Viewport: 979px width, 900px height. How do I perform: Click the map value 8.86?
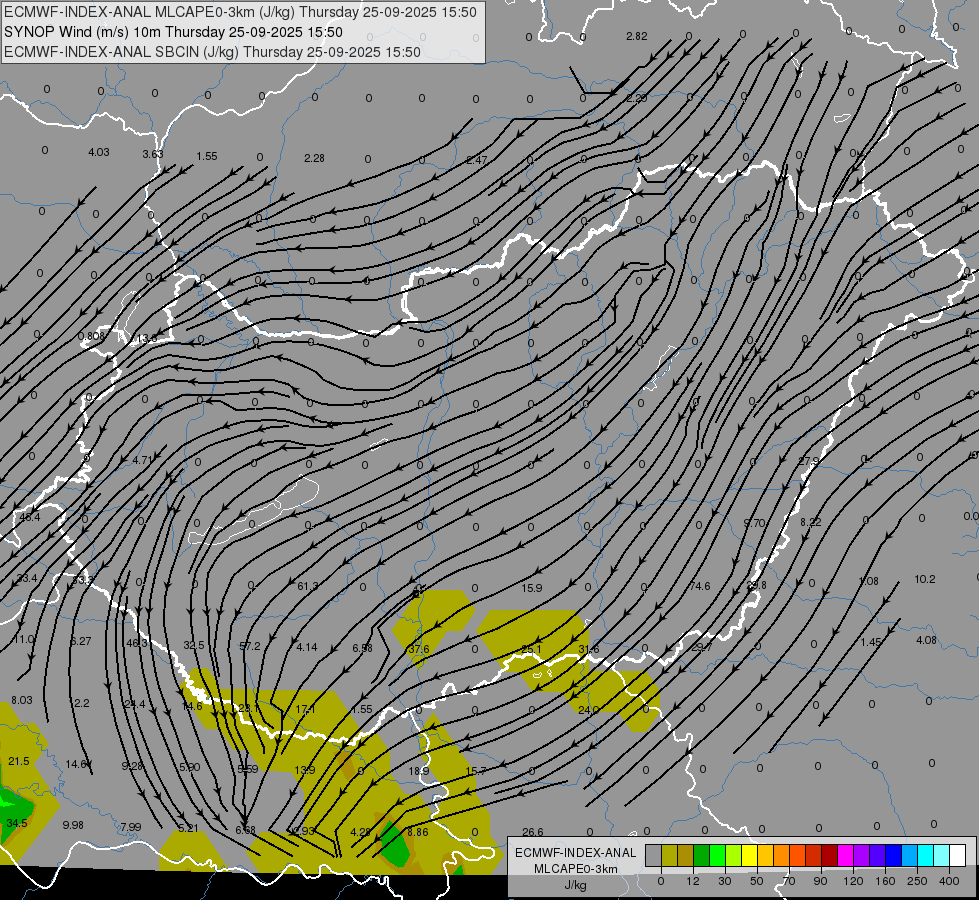418,832
